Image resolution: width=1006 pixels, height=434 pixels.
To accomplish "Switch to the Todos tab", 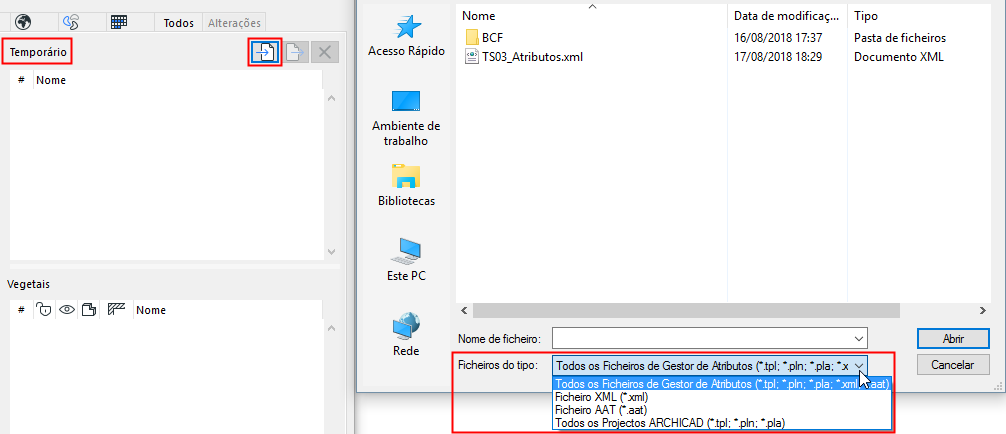I will tap(179, 22).
